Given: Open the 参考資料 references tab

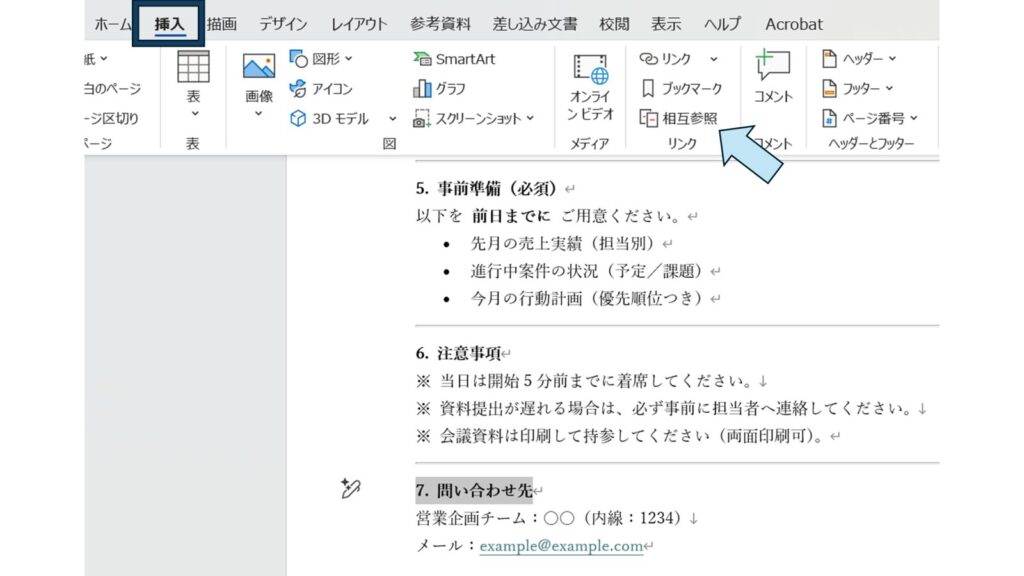Looking at the screenshot, I should [440, 23].
